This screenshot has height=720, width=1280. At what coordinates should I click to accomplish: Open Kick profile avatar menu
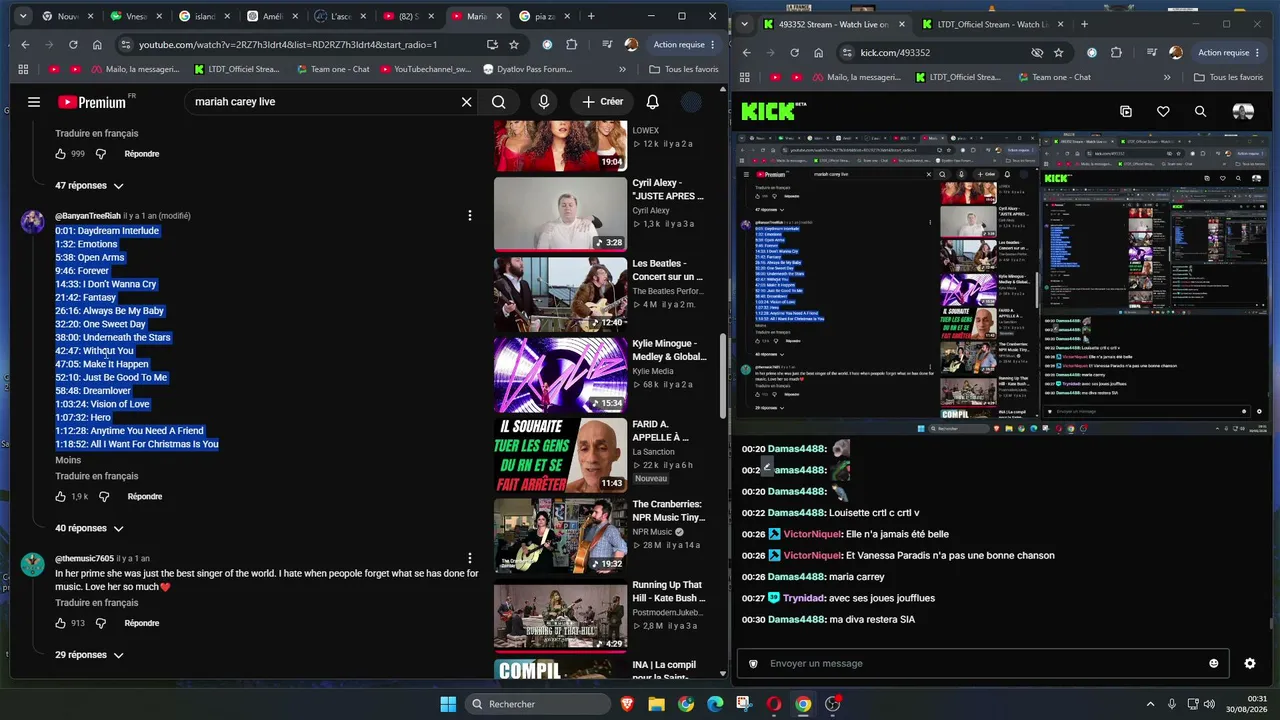point(1243,112)
